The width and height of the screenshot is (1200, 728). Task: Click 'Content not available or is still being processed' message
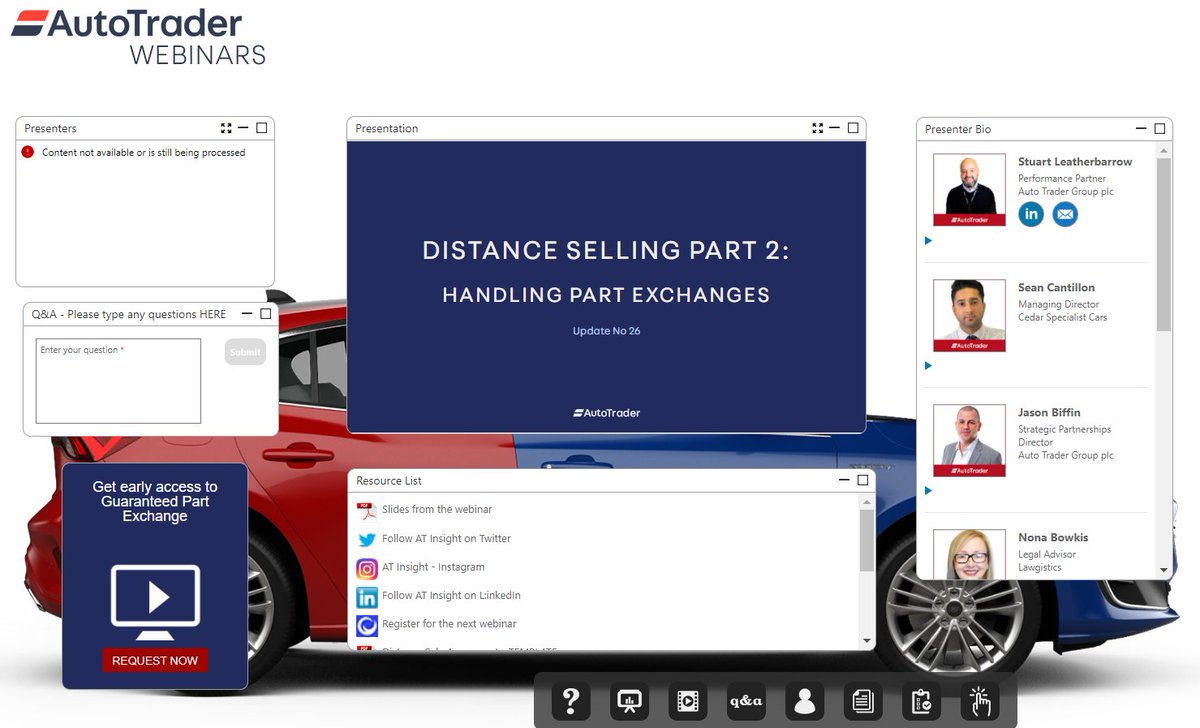click(x=143, y=153)
